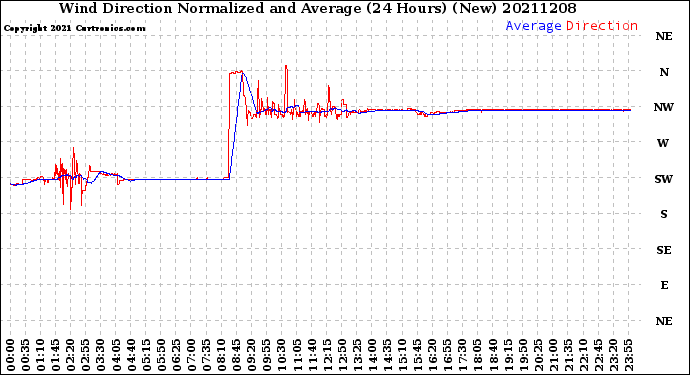Click the 'W' direction axis label
The width and height of the screenshot is (690, 375).
coord(663,143)
